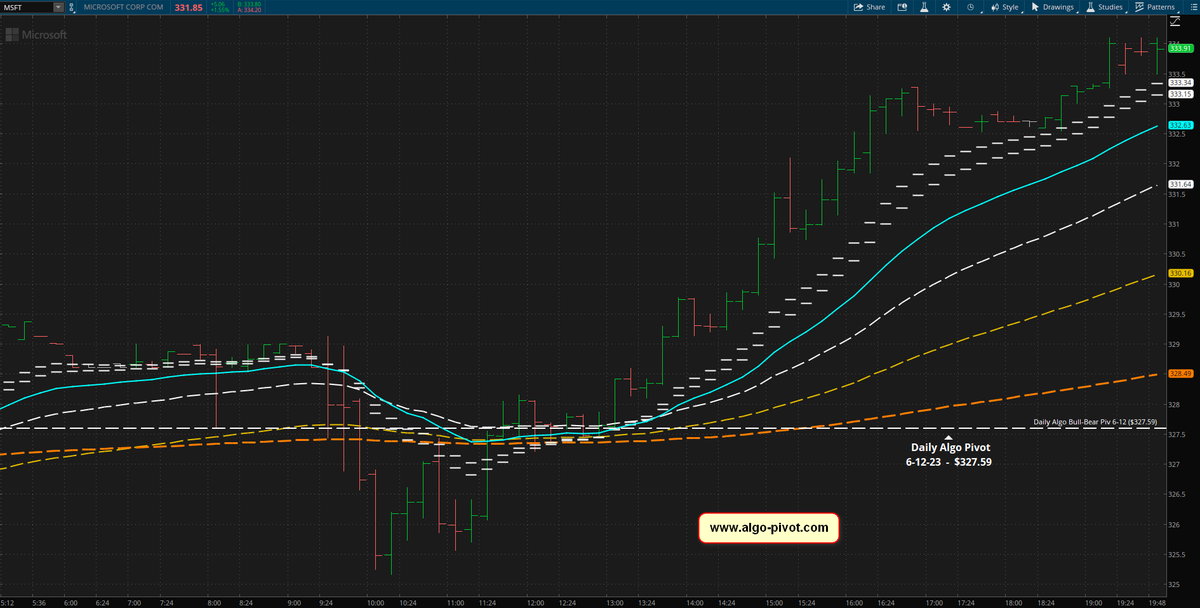Open the Studies dropdown menu

click(1105, 7)
